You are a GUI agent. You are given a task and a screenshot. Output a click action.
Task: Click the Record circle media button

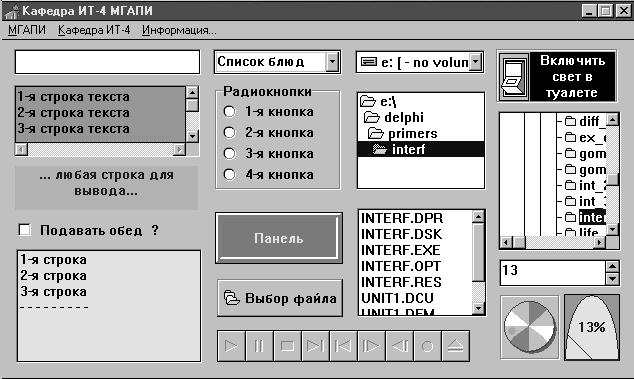click(x=427, y=346)
